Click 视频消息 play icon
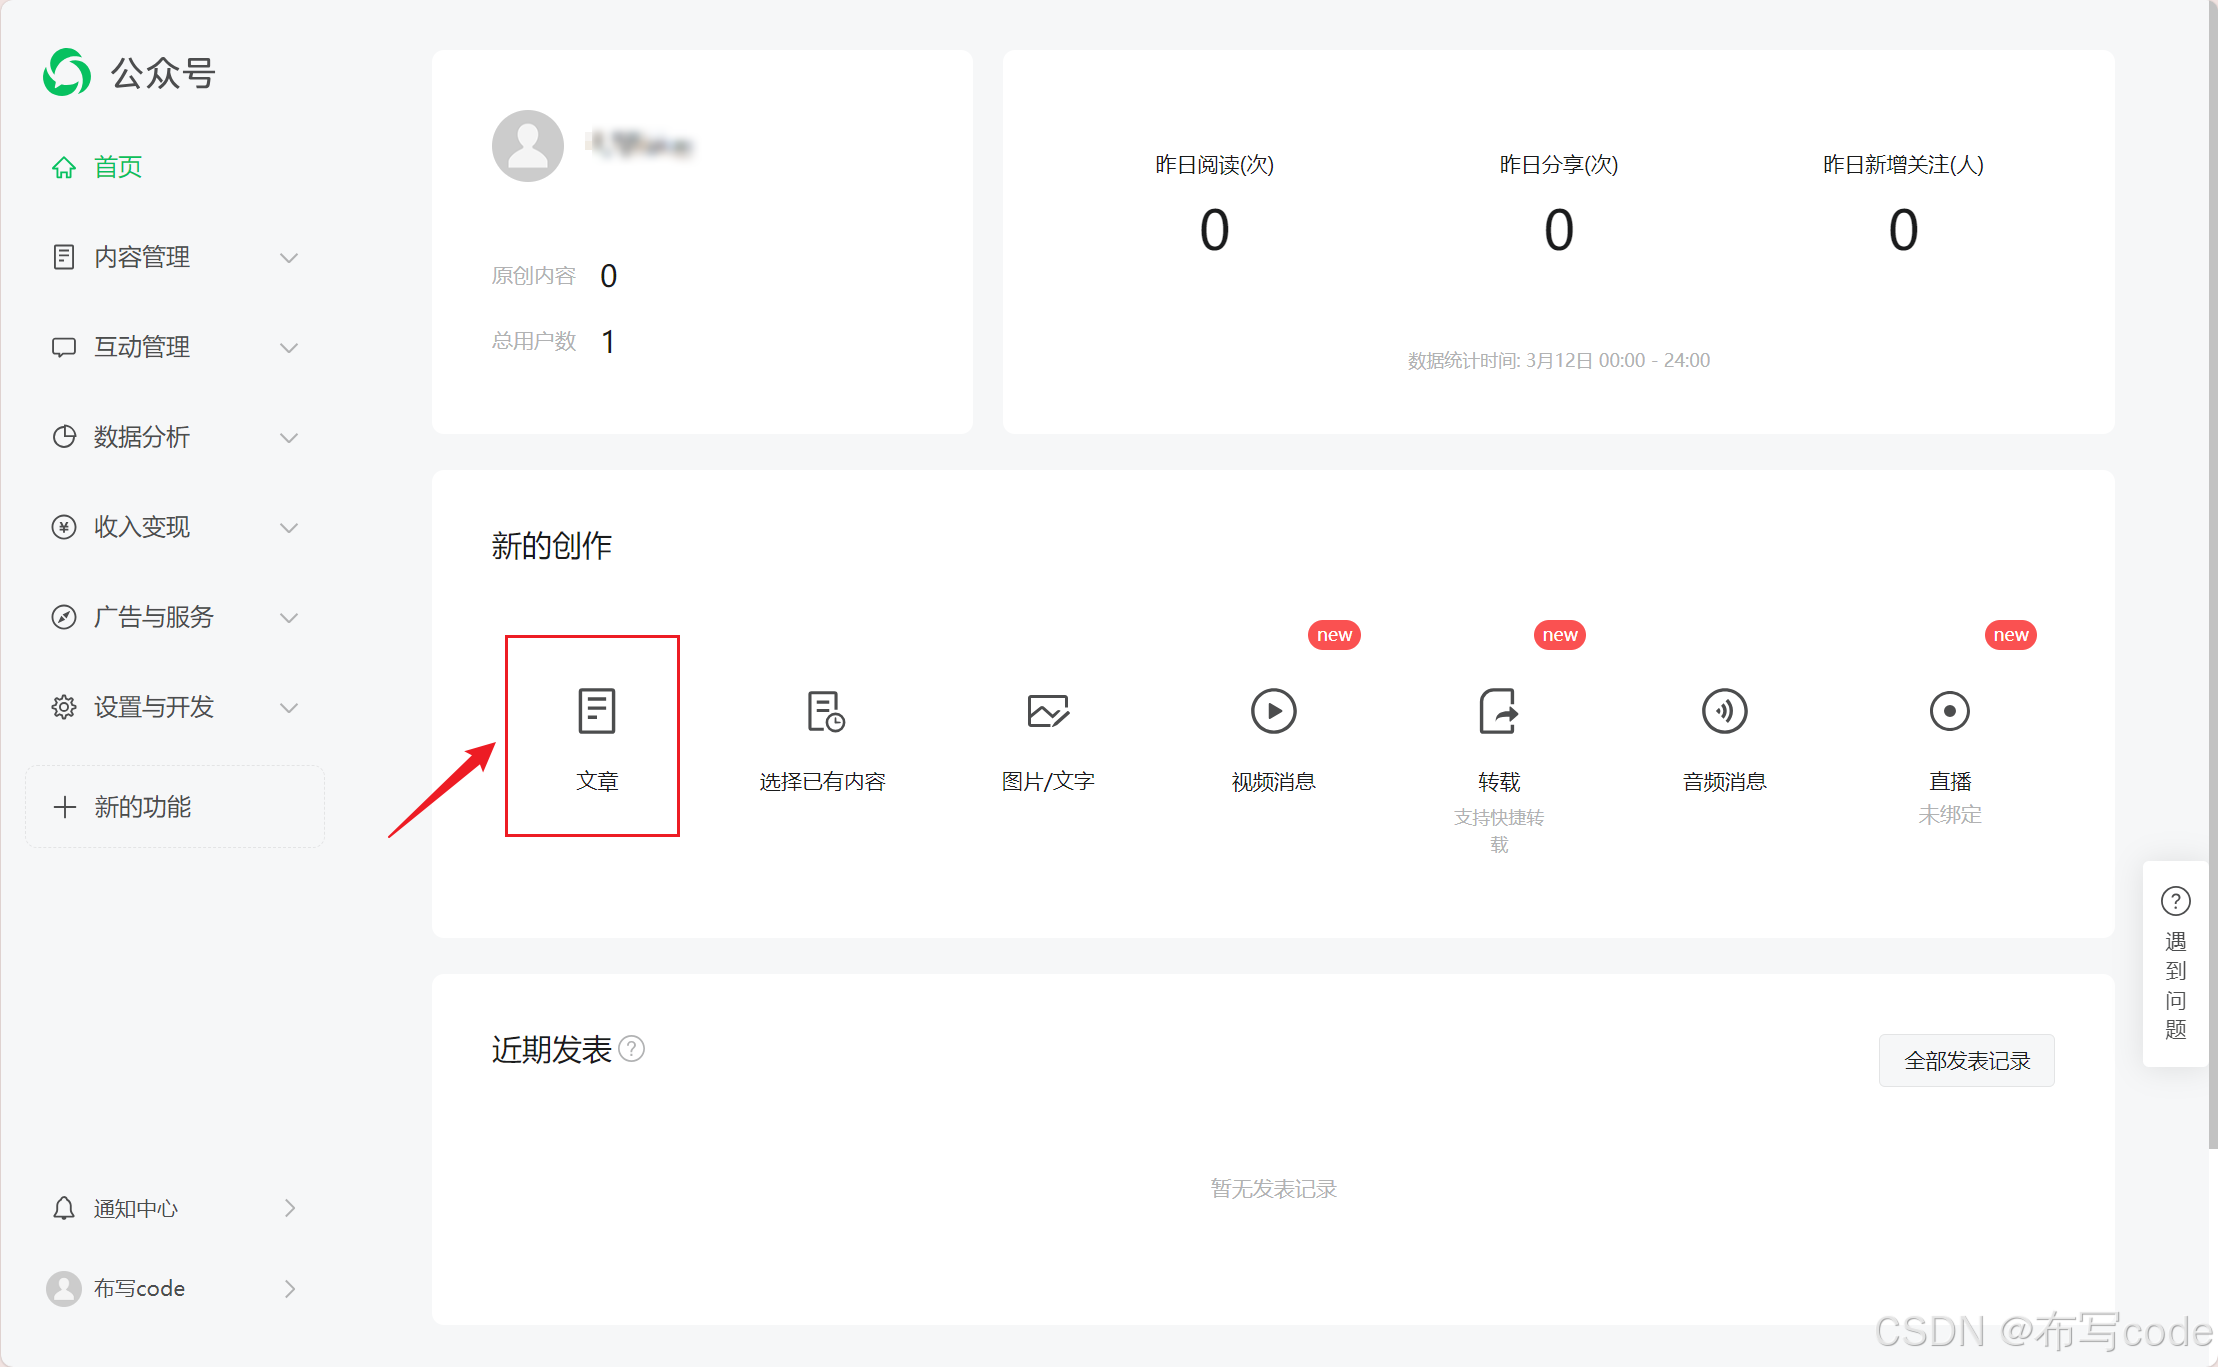Image resolution: width=2218 pixels, height=1367 pixels. tap(1273, 712)
